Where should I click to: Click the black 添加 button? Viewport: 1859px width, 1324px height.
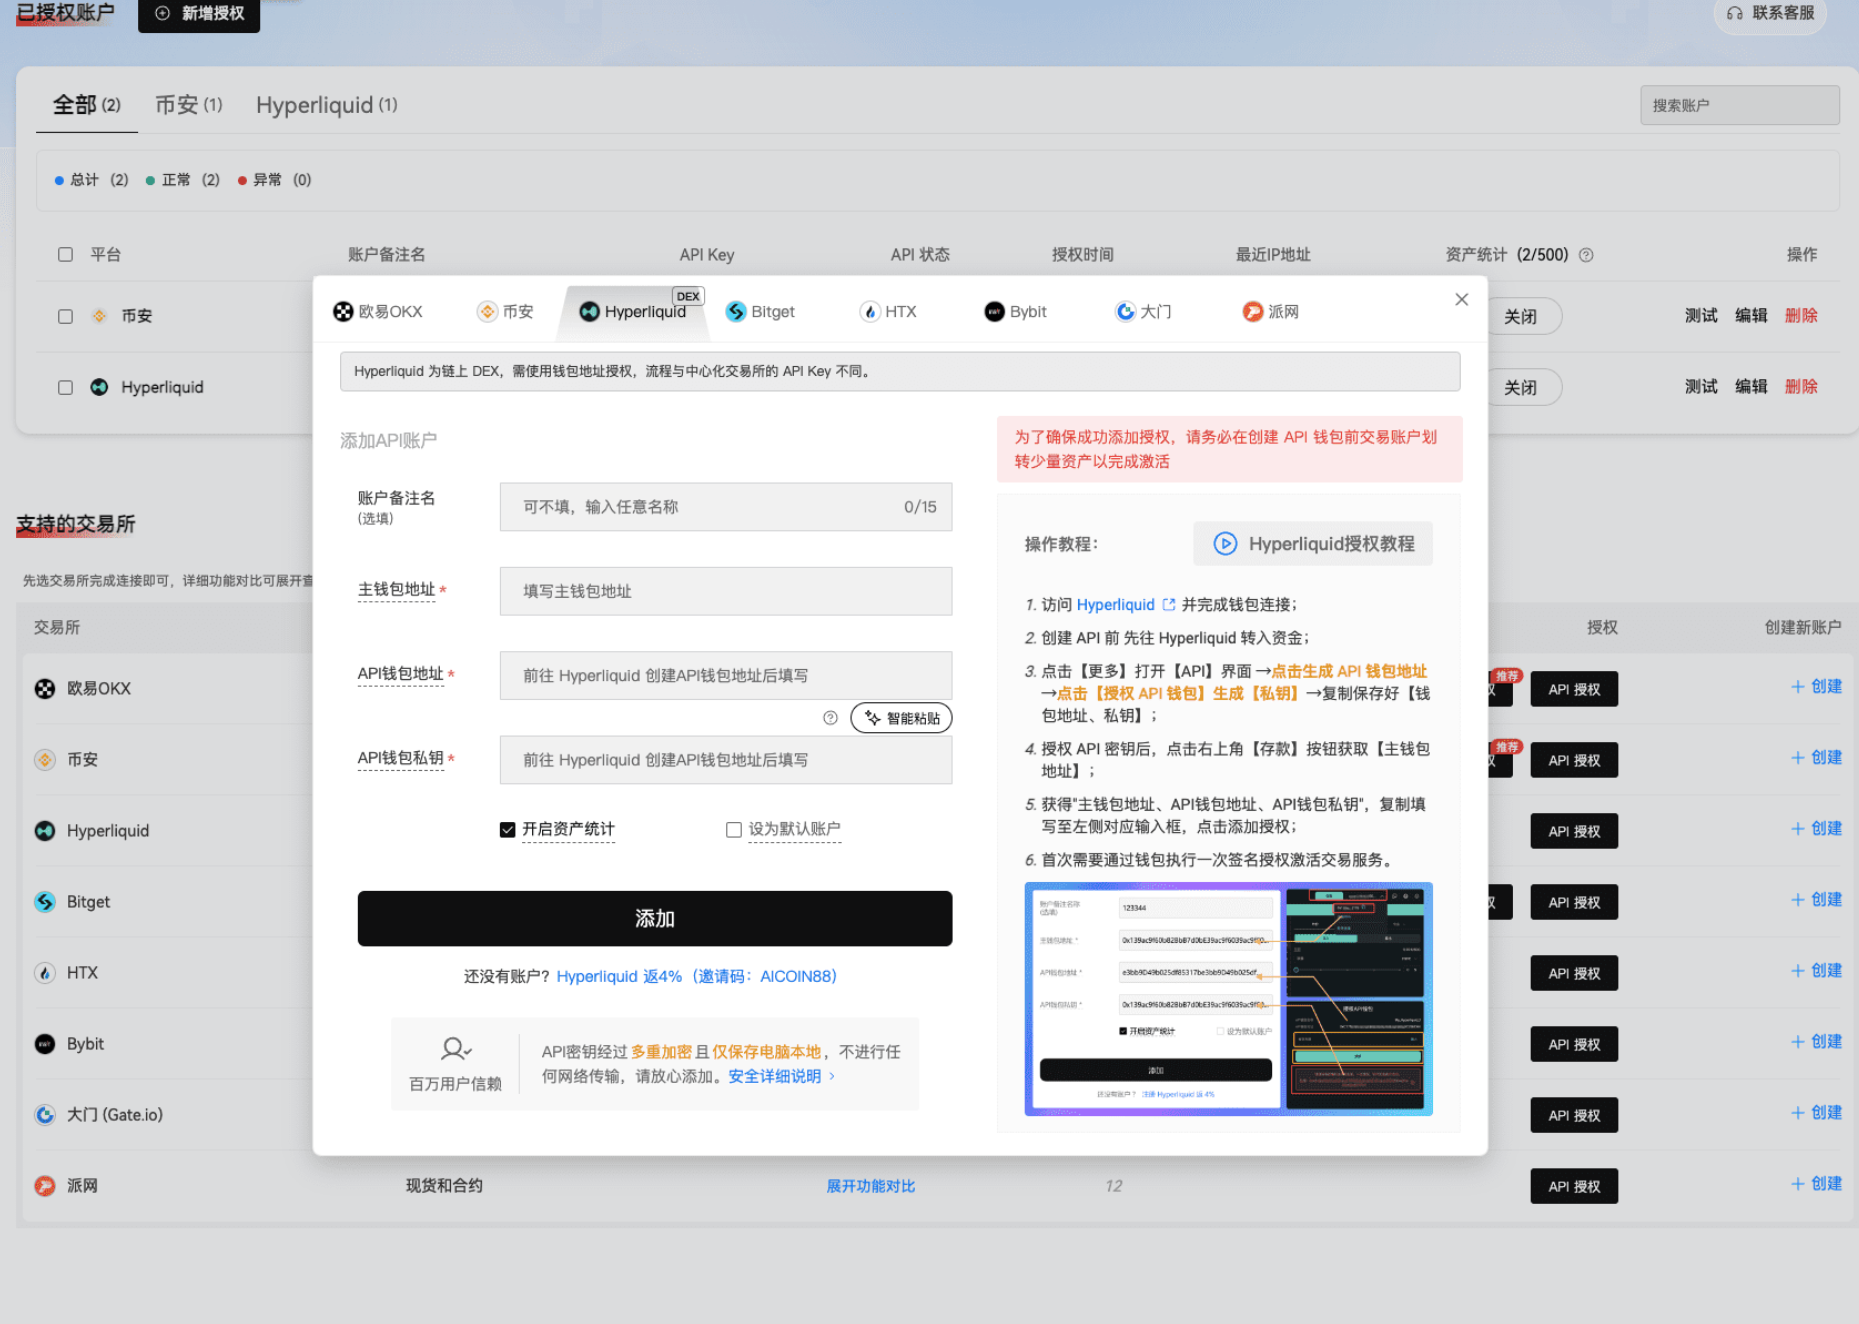(655, 918)
